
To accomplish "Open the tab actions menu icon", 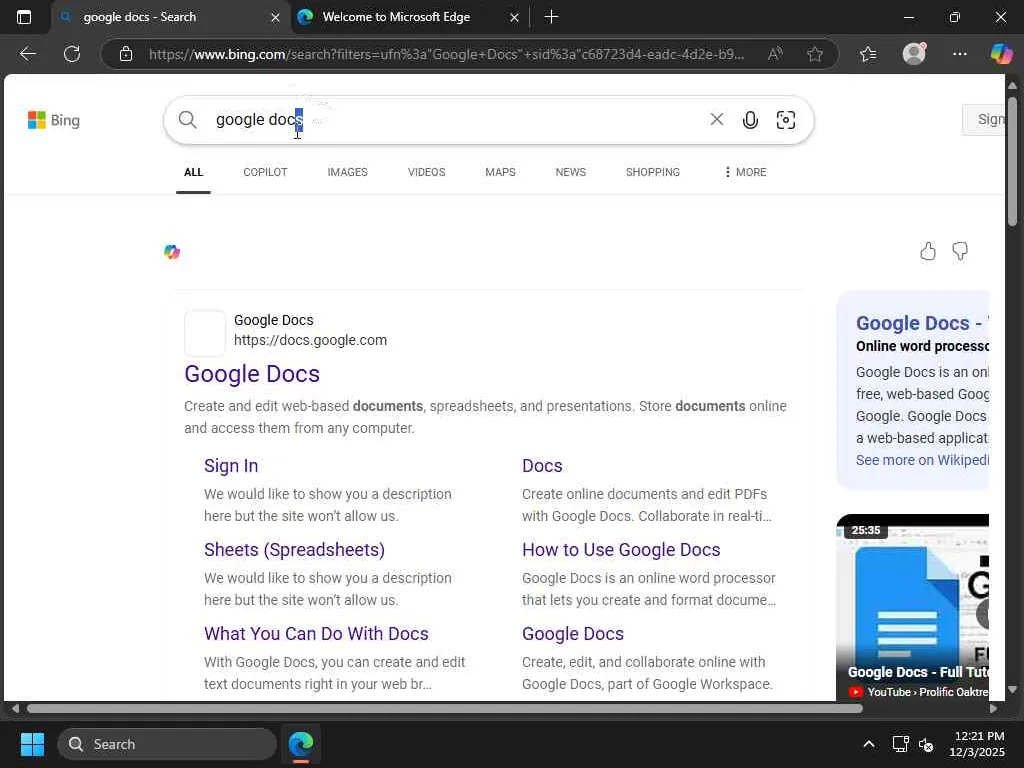I will [24, 17].
